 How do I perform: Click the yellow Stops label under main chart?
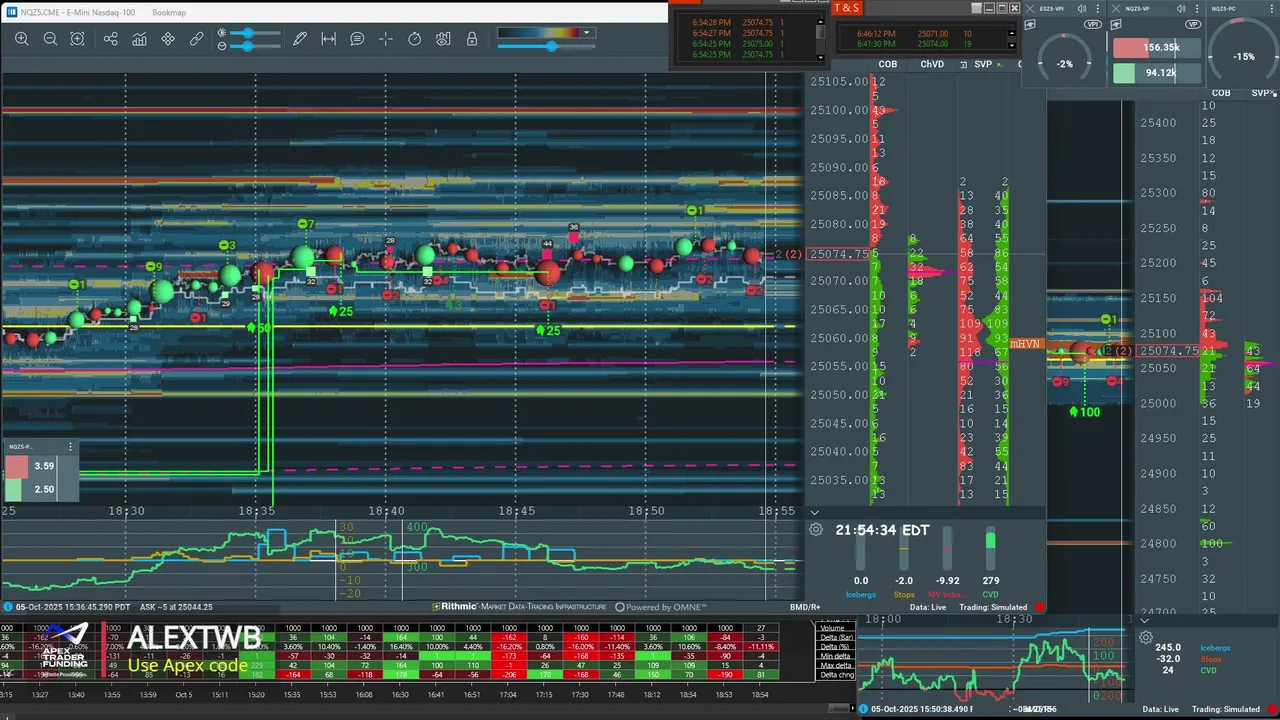pos(904,595)
